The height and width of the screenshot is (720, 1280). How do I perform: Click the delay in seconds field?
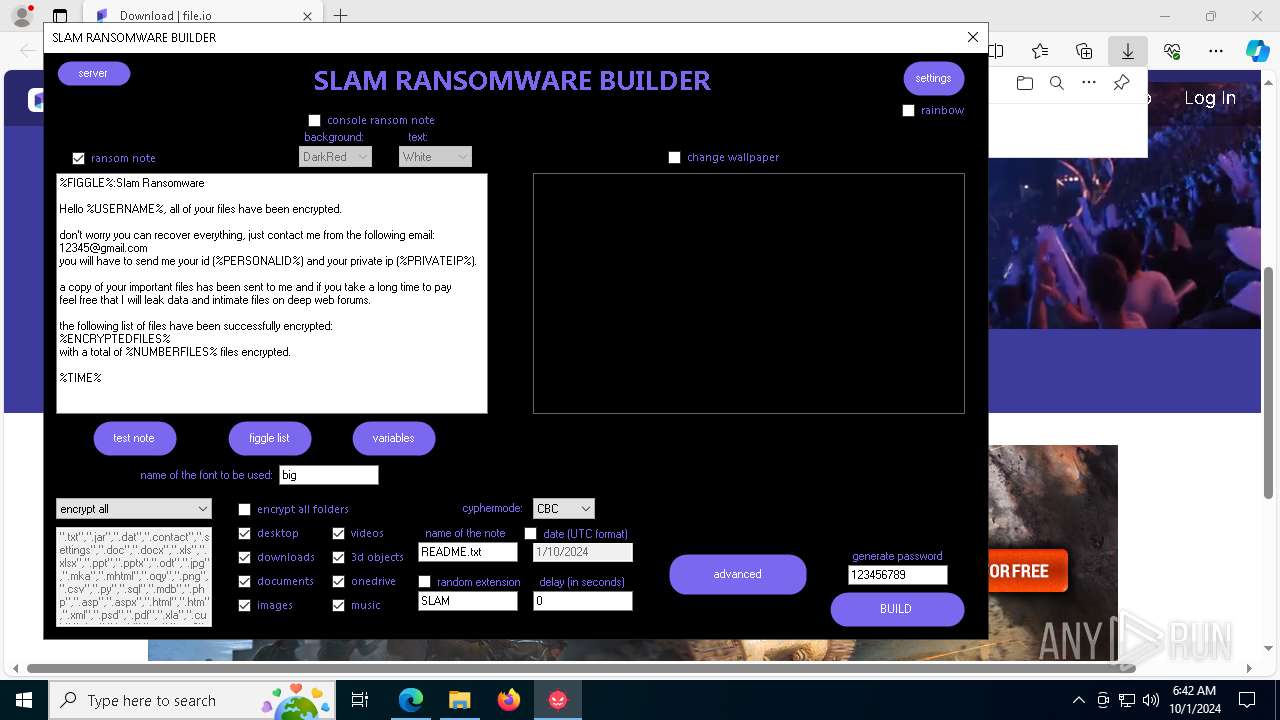pyautogui.click(x=583, y=601)
